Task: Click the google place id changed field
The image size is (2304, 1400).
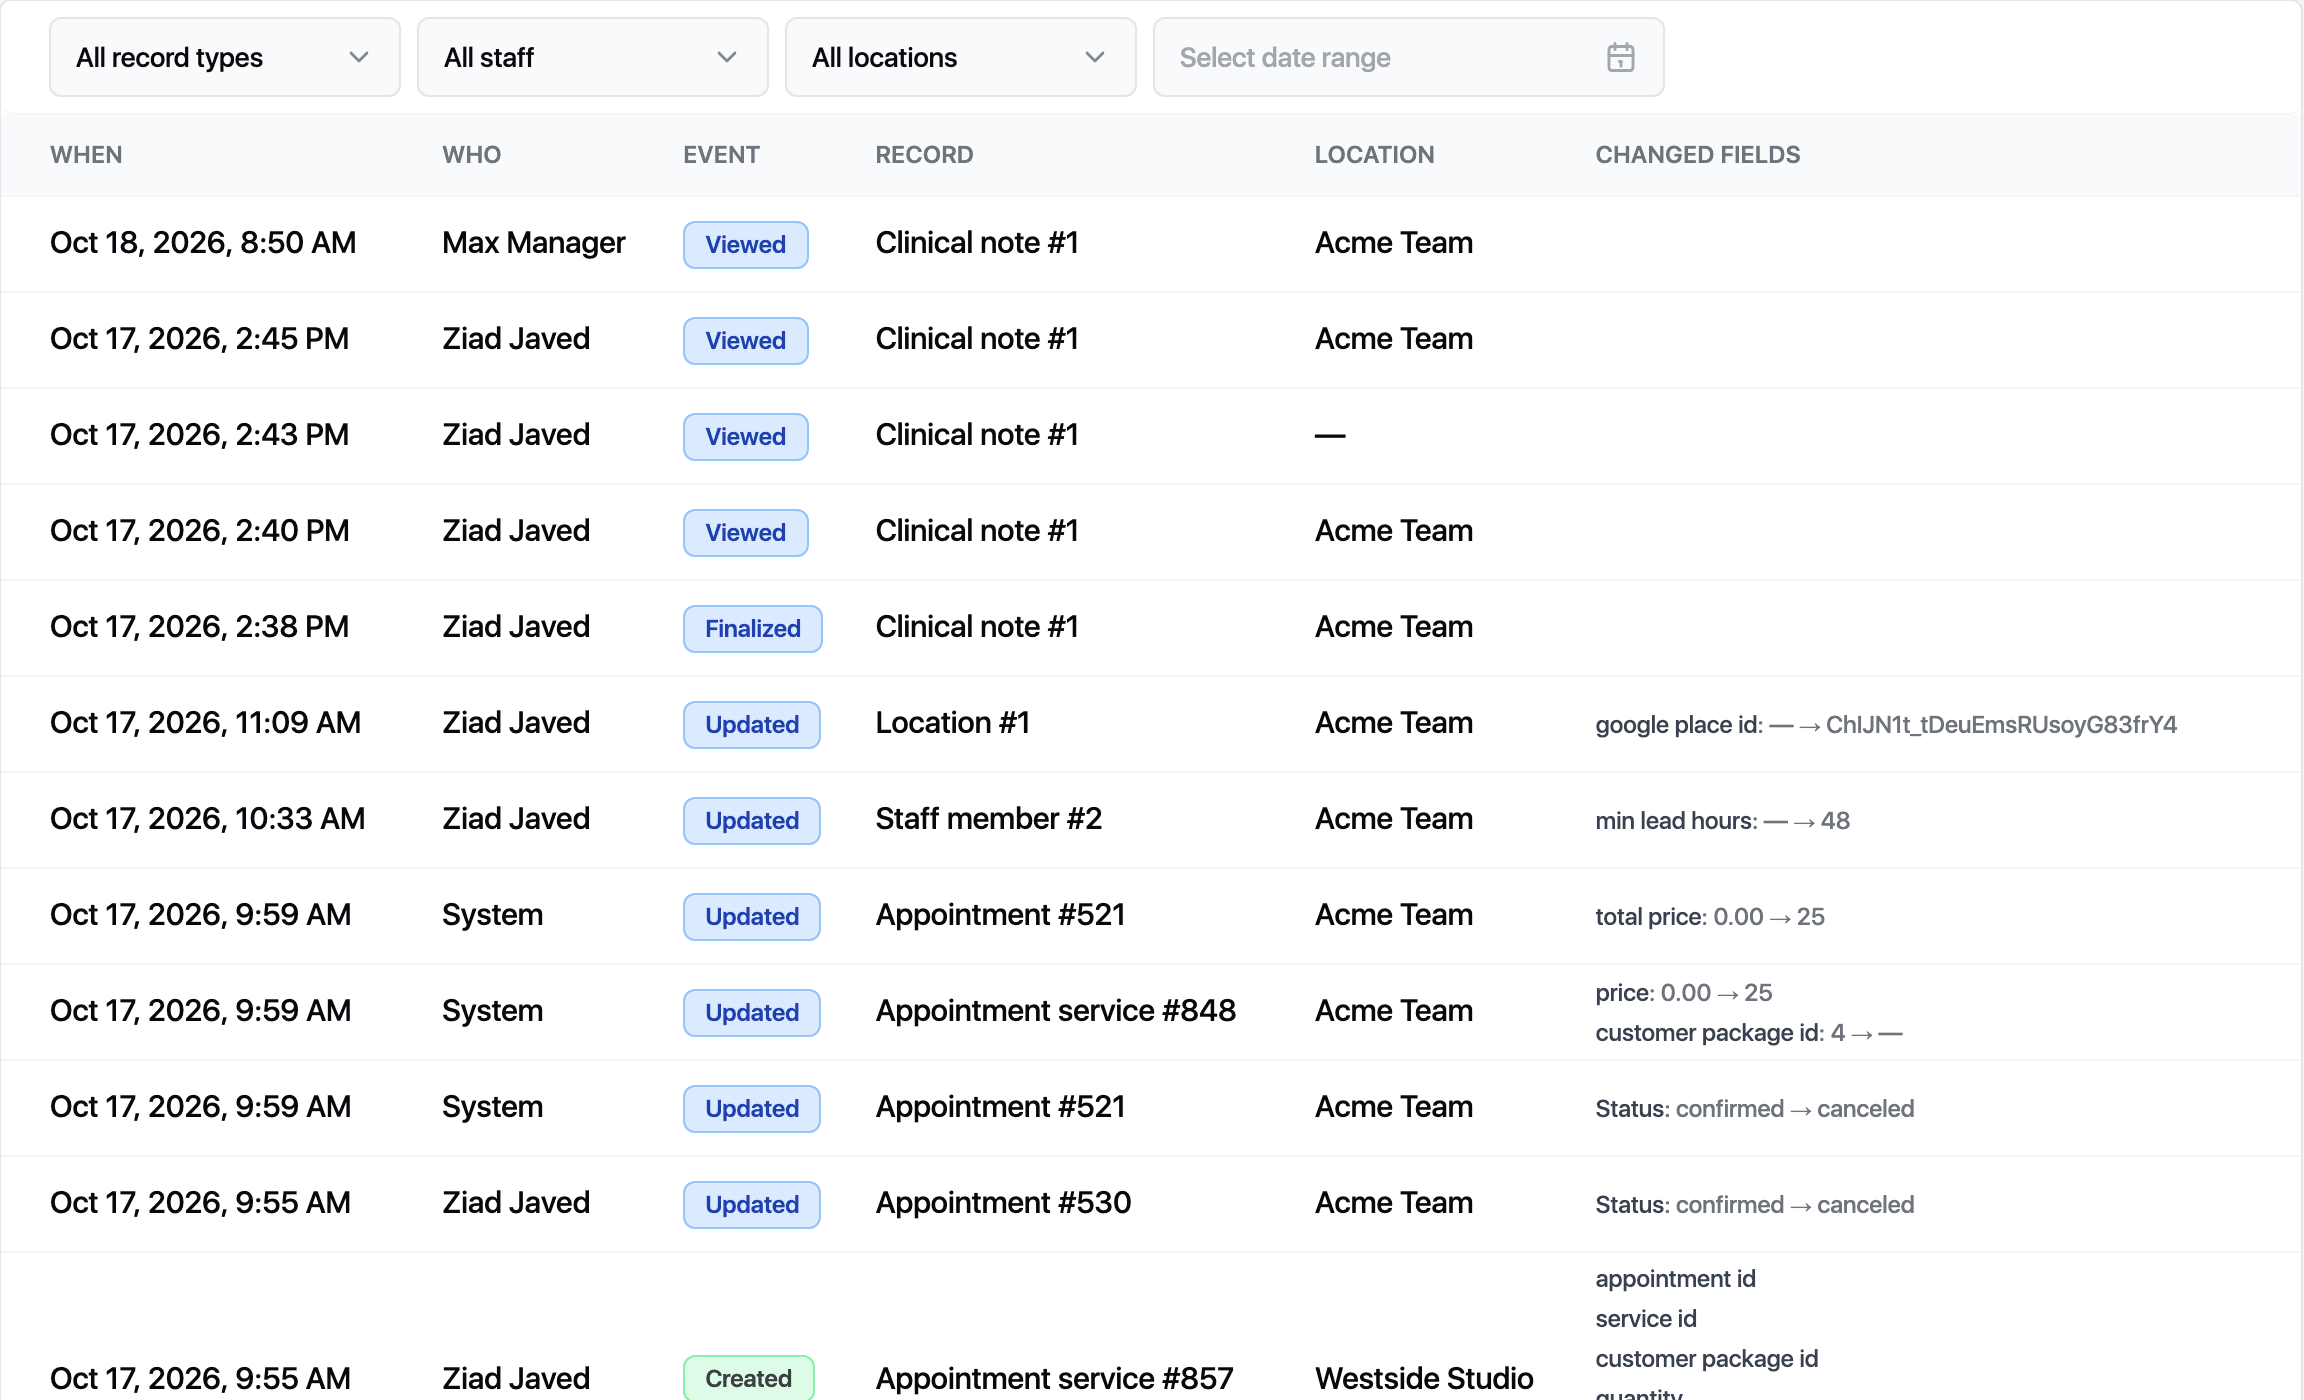Action: click(x=1886, y=724)
